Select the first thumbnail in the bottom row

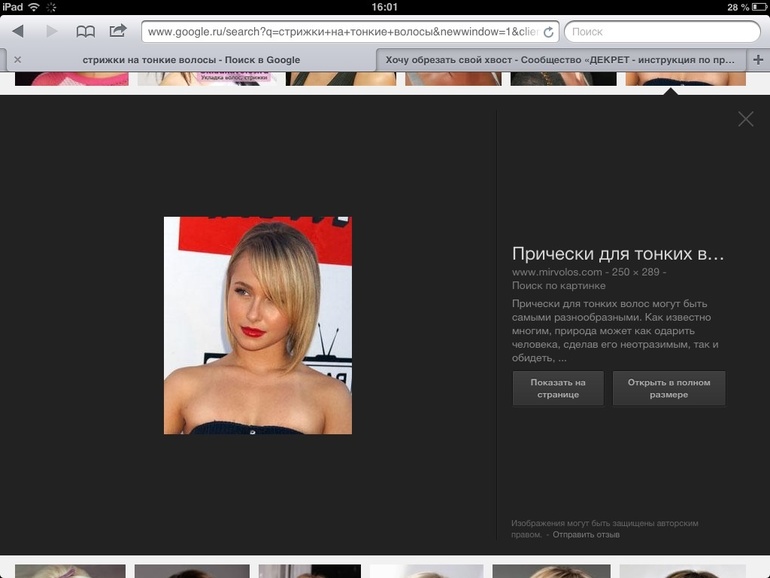[x=70, y=571]
